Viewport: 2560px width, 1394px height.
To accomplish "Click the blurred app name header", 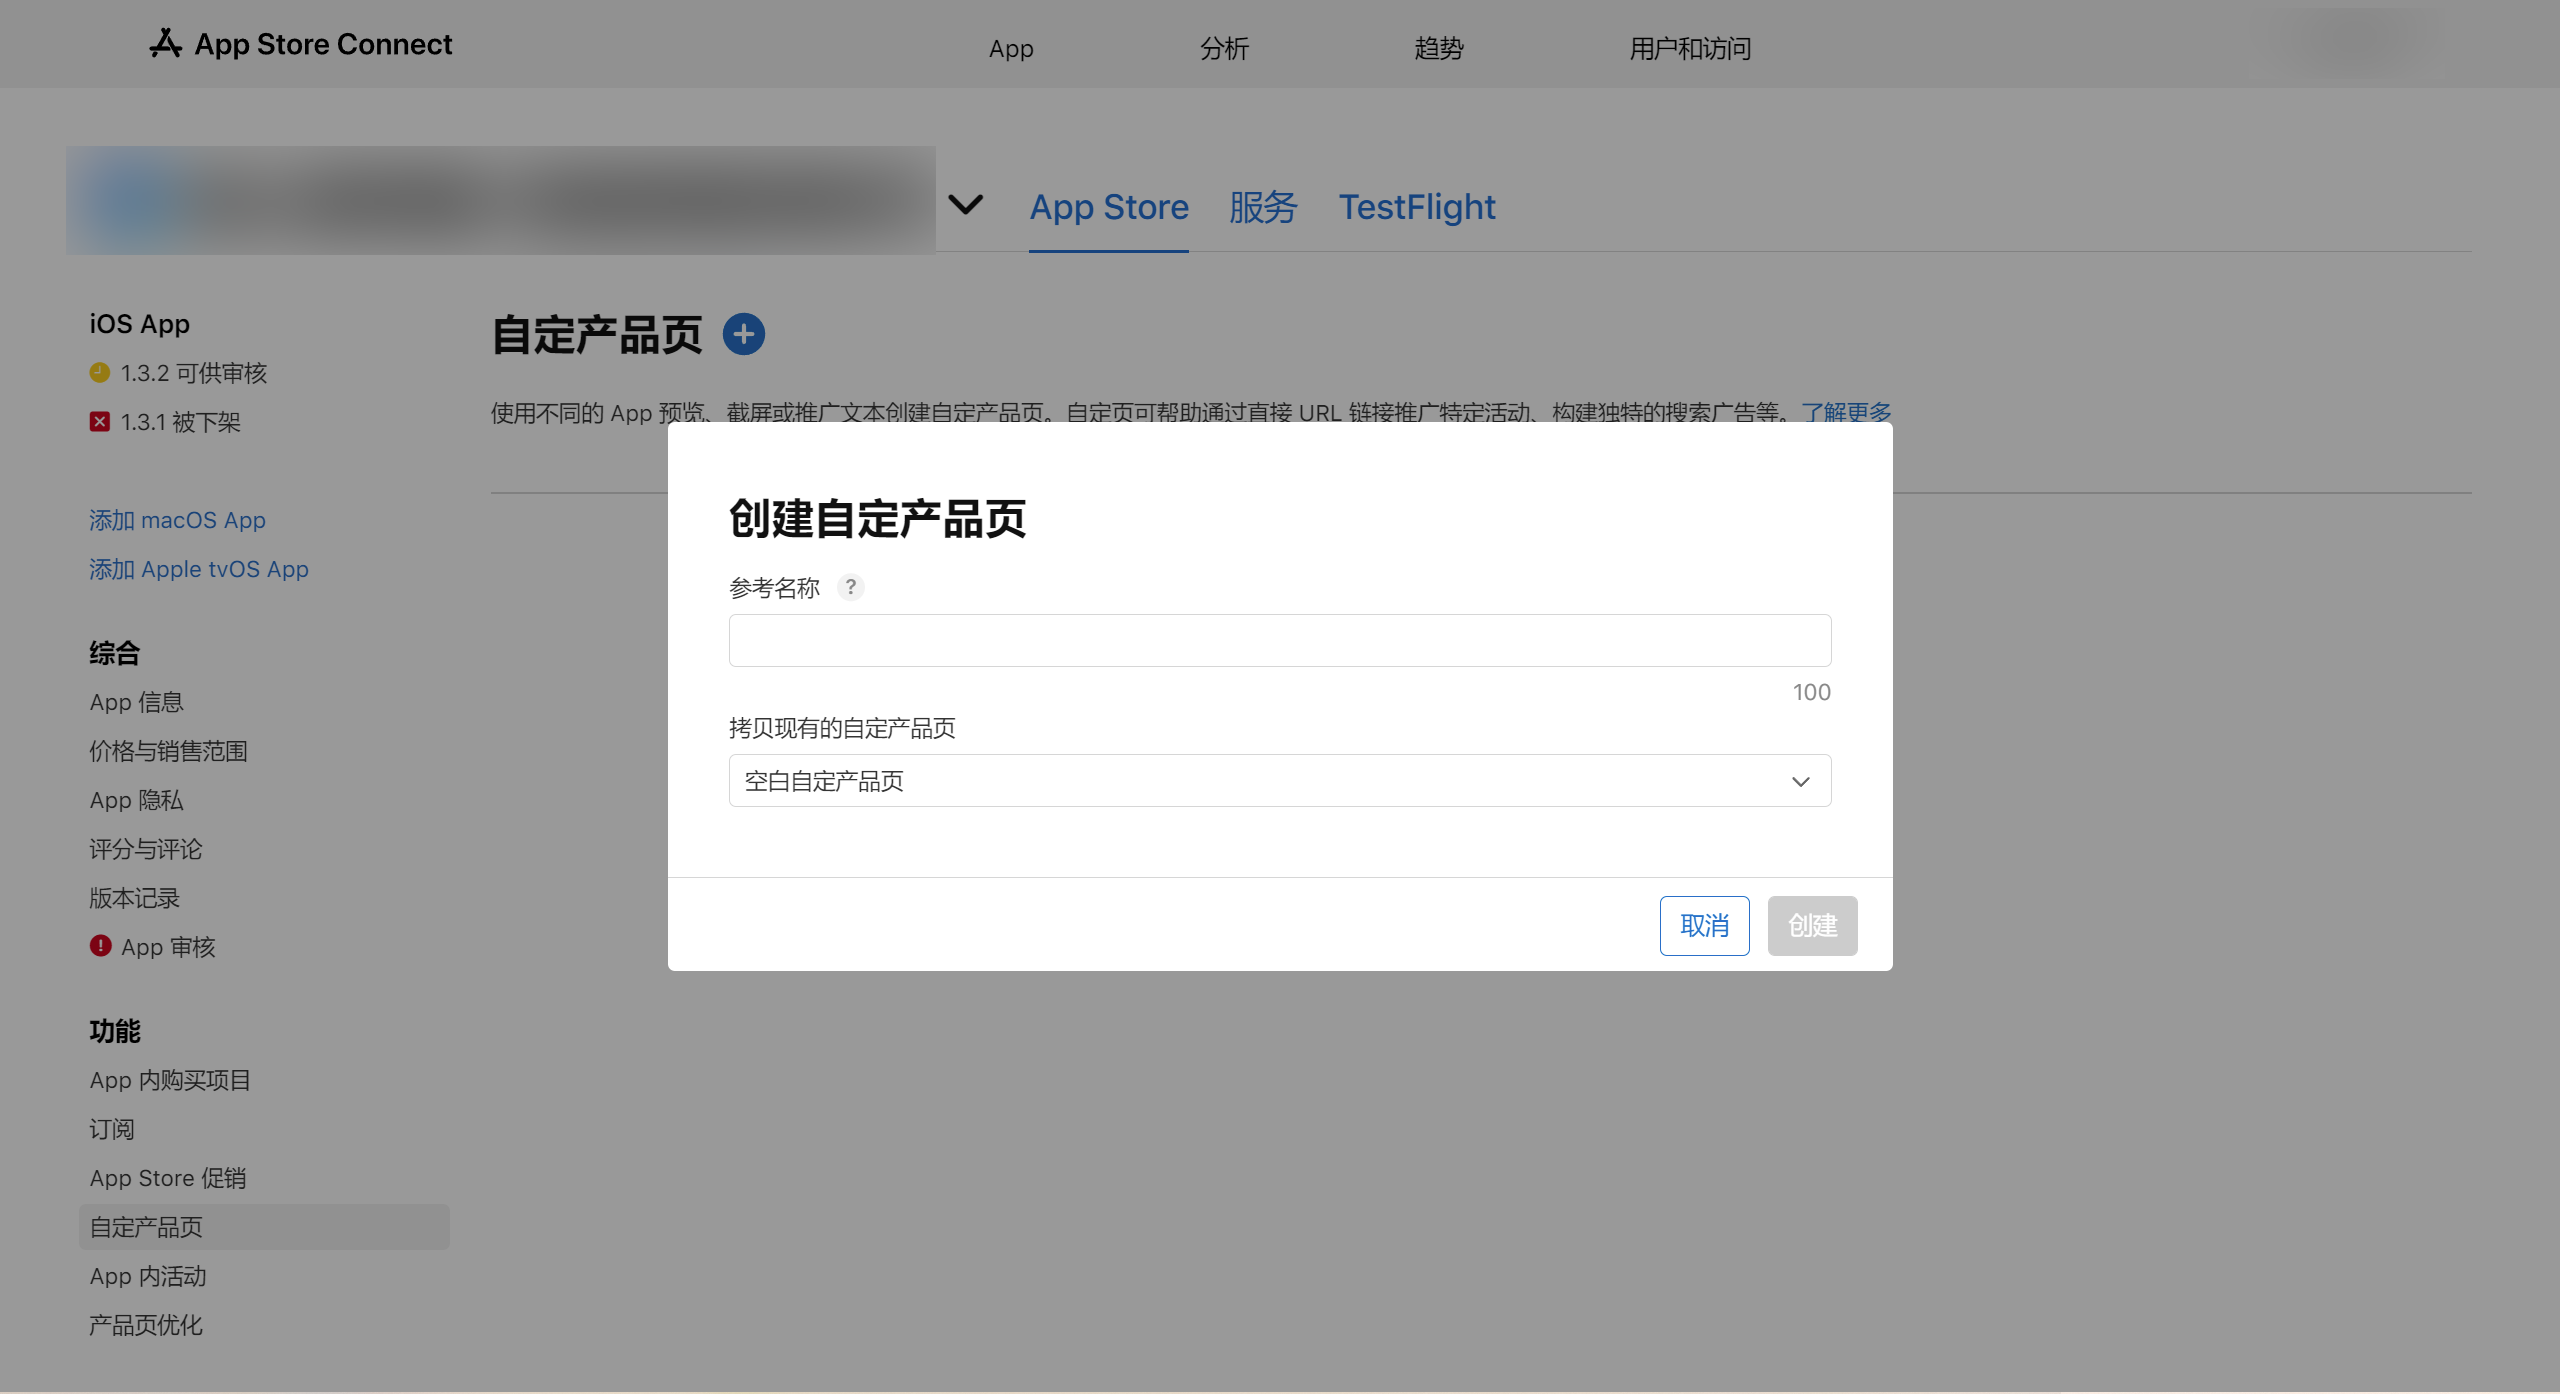I will click(500, 200).
